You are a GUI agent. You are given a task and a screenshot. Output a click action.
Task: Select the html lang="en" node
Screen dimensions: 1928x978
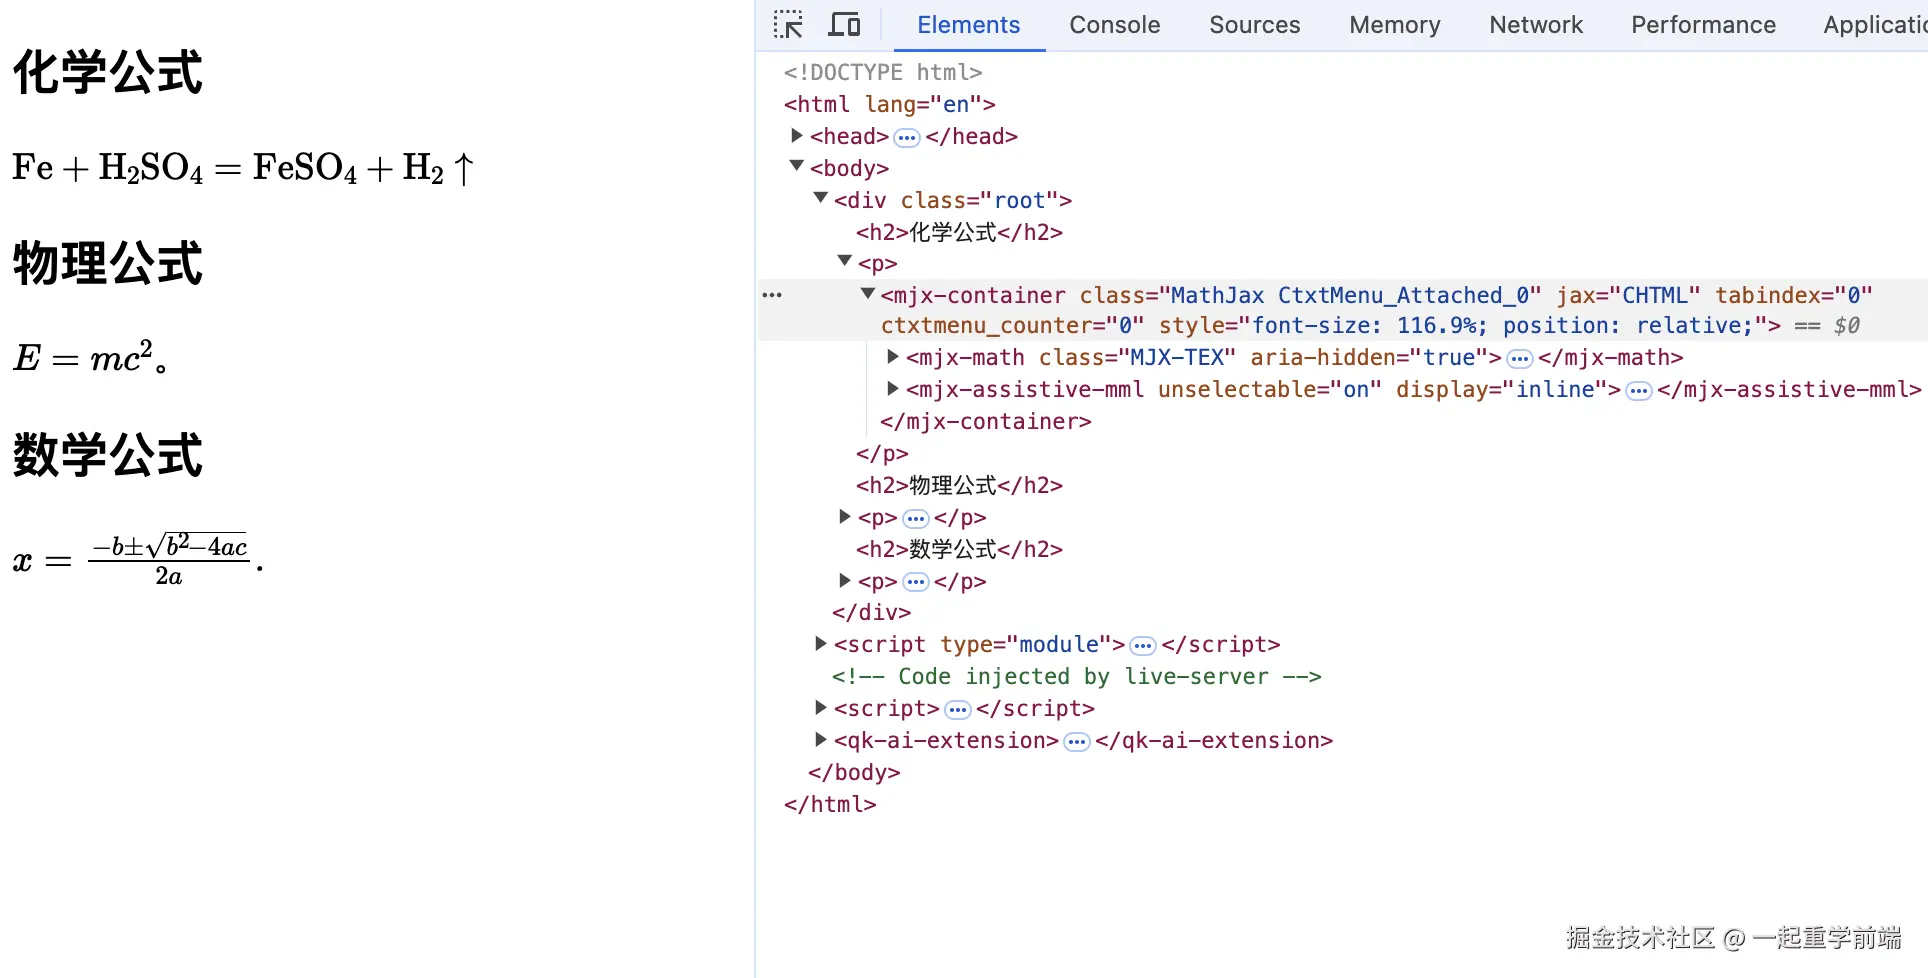(x=890, y=104)
